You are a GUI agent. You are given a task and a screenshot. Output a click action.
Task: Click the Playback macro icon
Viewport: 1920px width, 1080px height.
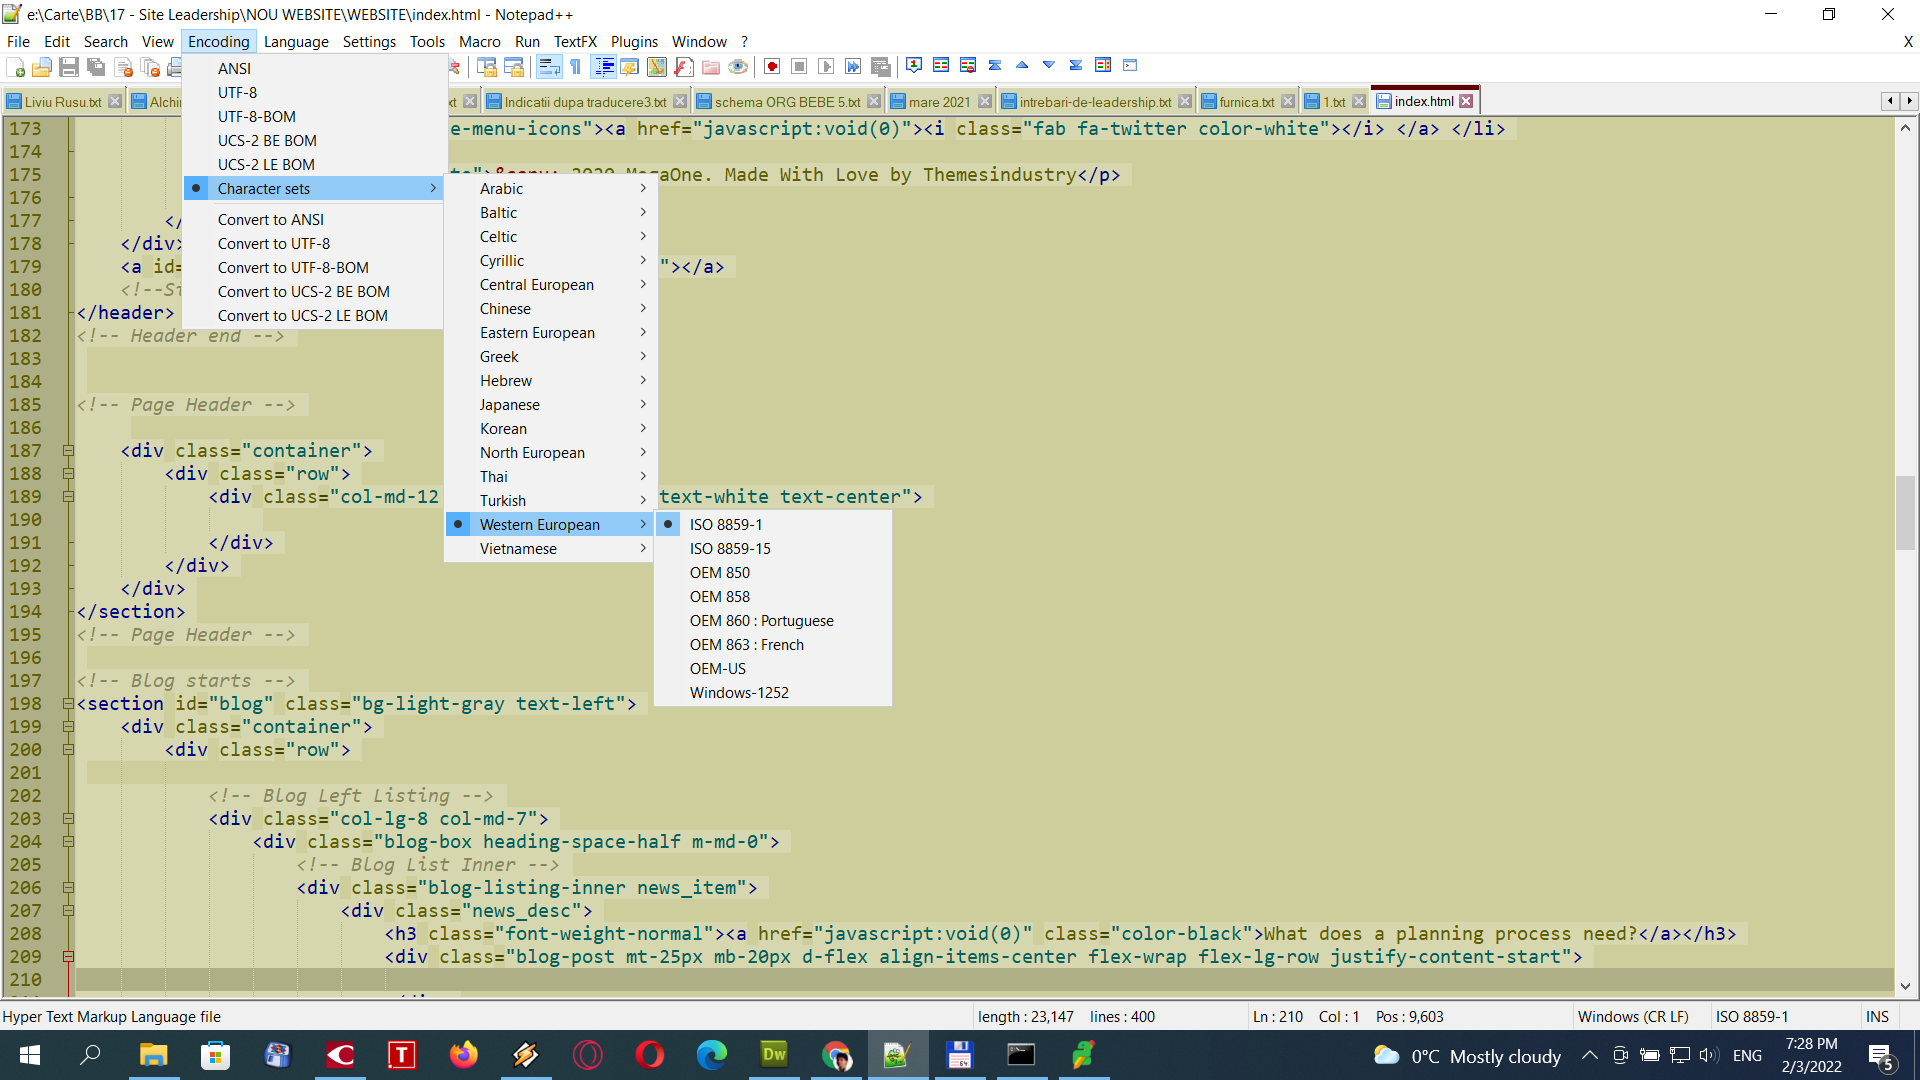826,67
